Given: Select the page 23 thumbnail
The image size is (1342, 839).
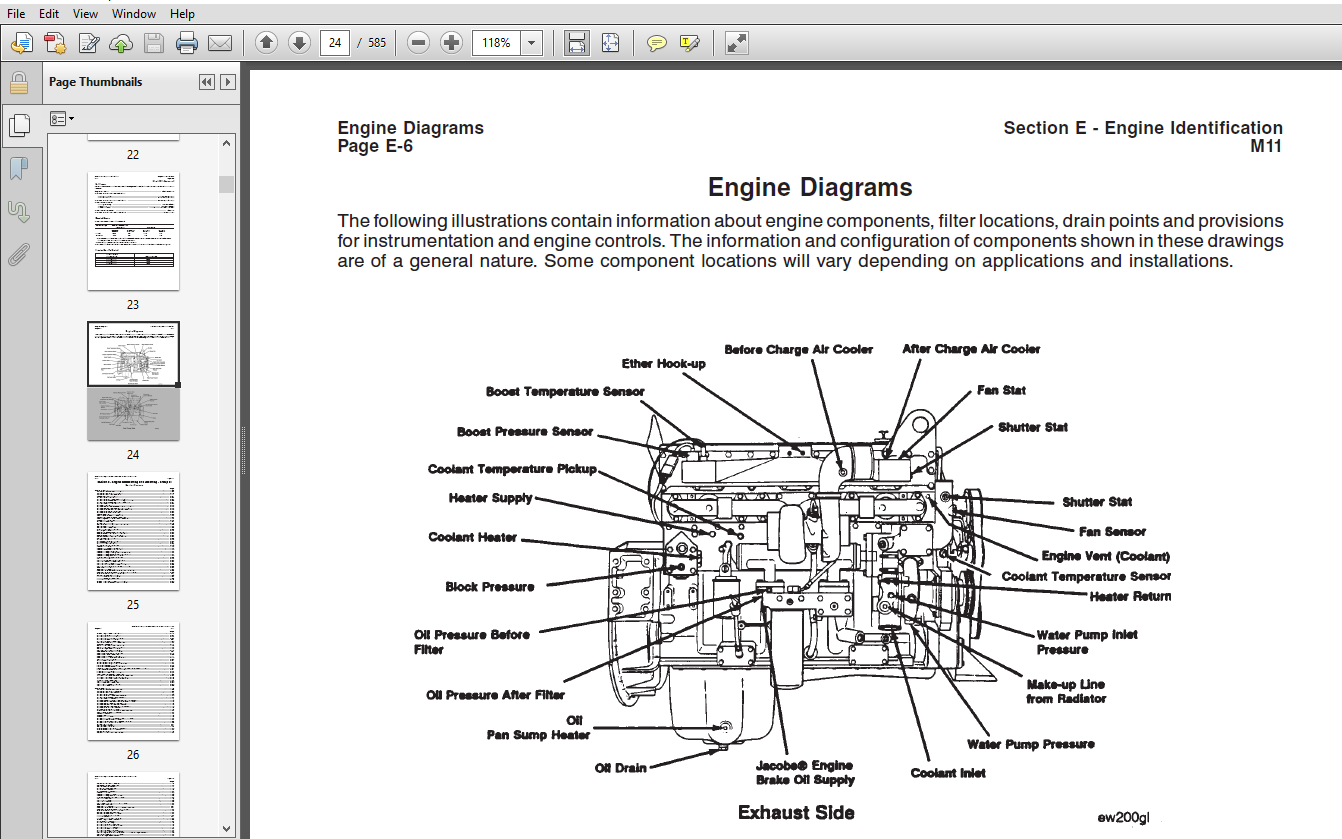Looking at the screenshot, I should tap(133, 230).
